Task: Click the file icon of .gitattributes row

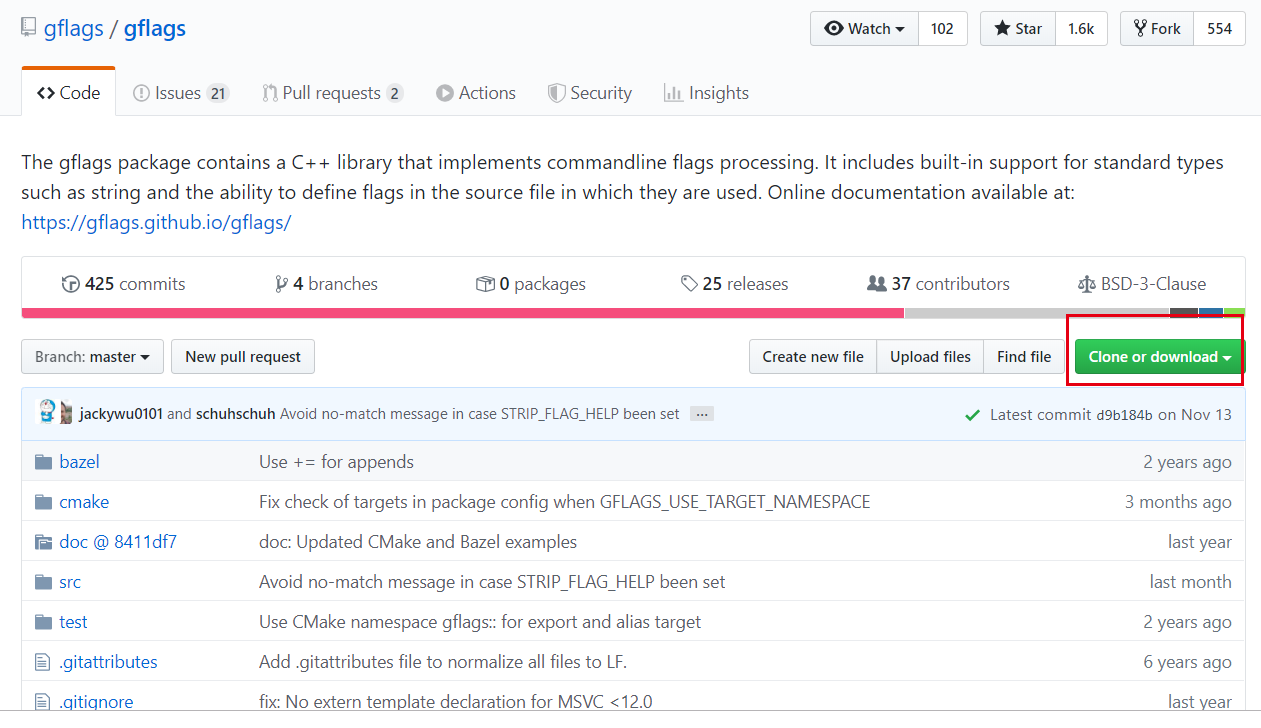Action: coord(42,662)
